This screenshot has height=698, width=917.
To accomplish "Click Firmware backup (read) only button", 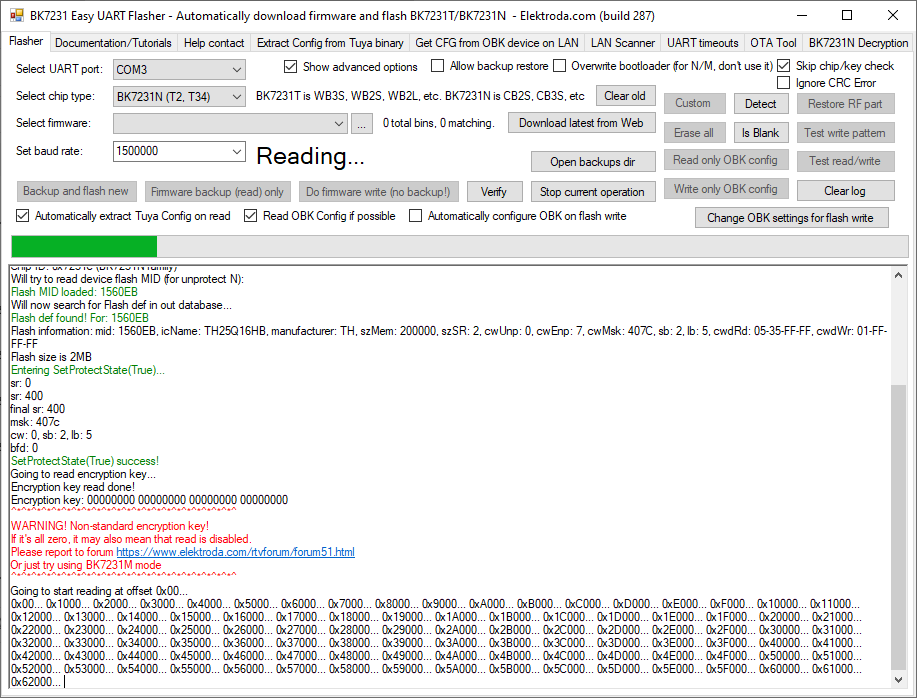I will pos(218,192).
